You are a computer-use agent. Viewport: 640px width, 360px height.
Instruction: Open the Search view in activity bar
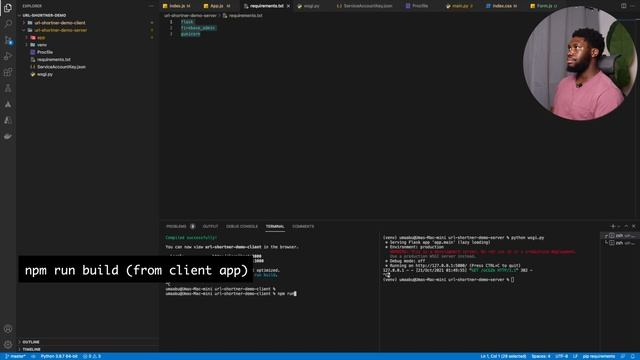[8, 24]
